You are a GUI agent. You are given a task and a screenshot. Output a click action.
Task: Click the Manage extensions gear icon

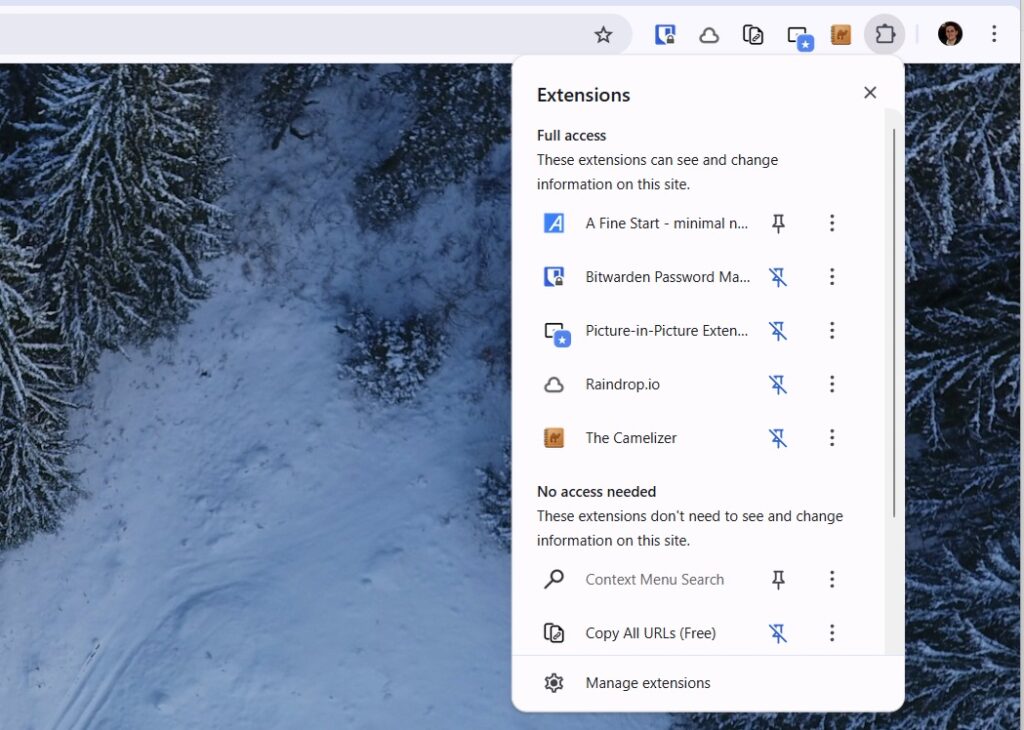pos(554,683)
